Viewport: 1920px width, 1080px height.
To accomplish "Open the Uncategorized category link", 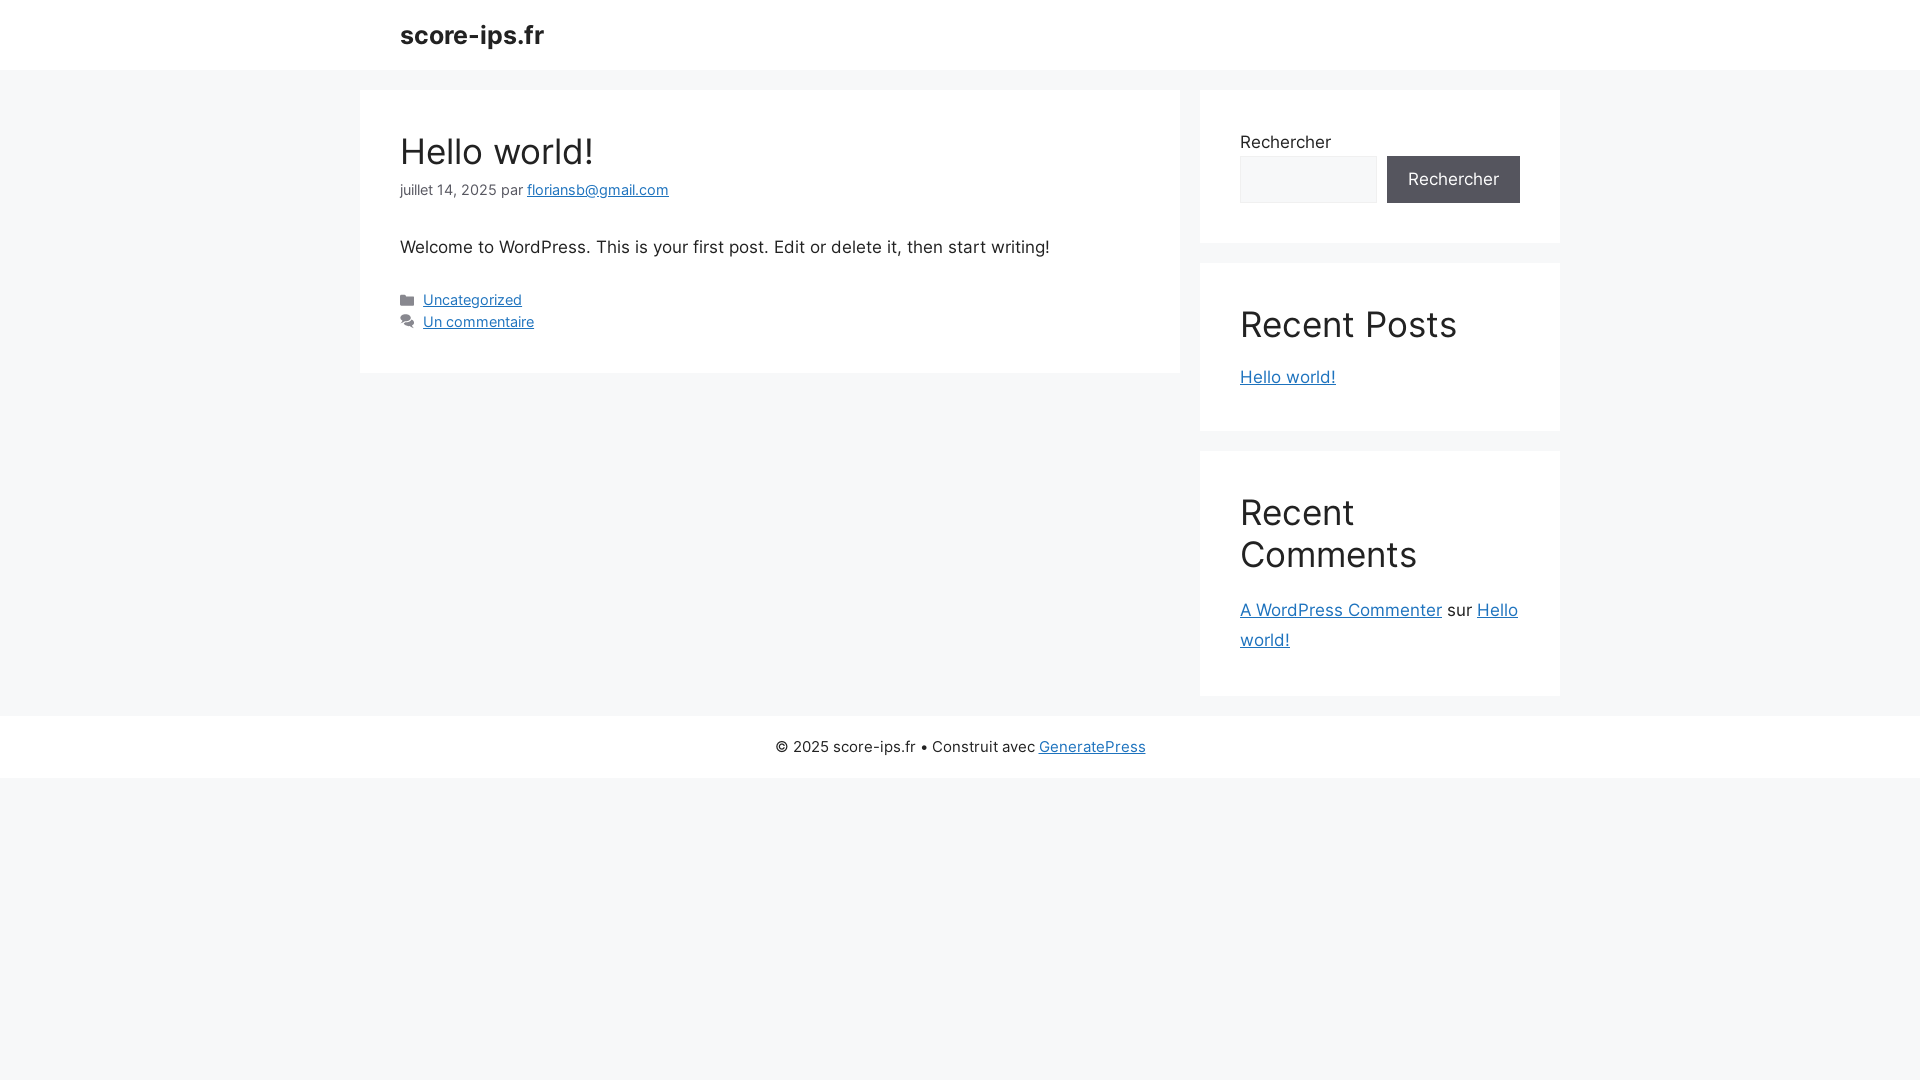I will tap(472, 300).
